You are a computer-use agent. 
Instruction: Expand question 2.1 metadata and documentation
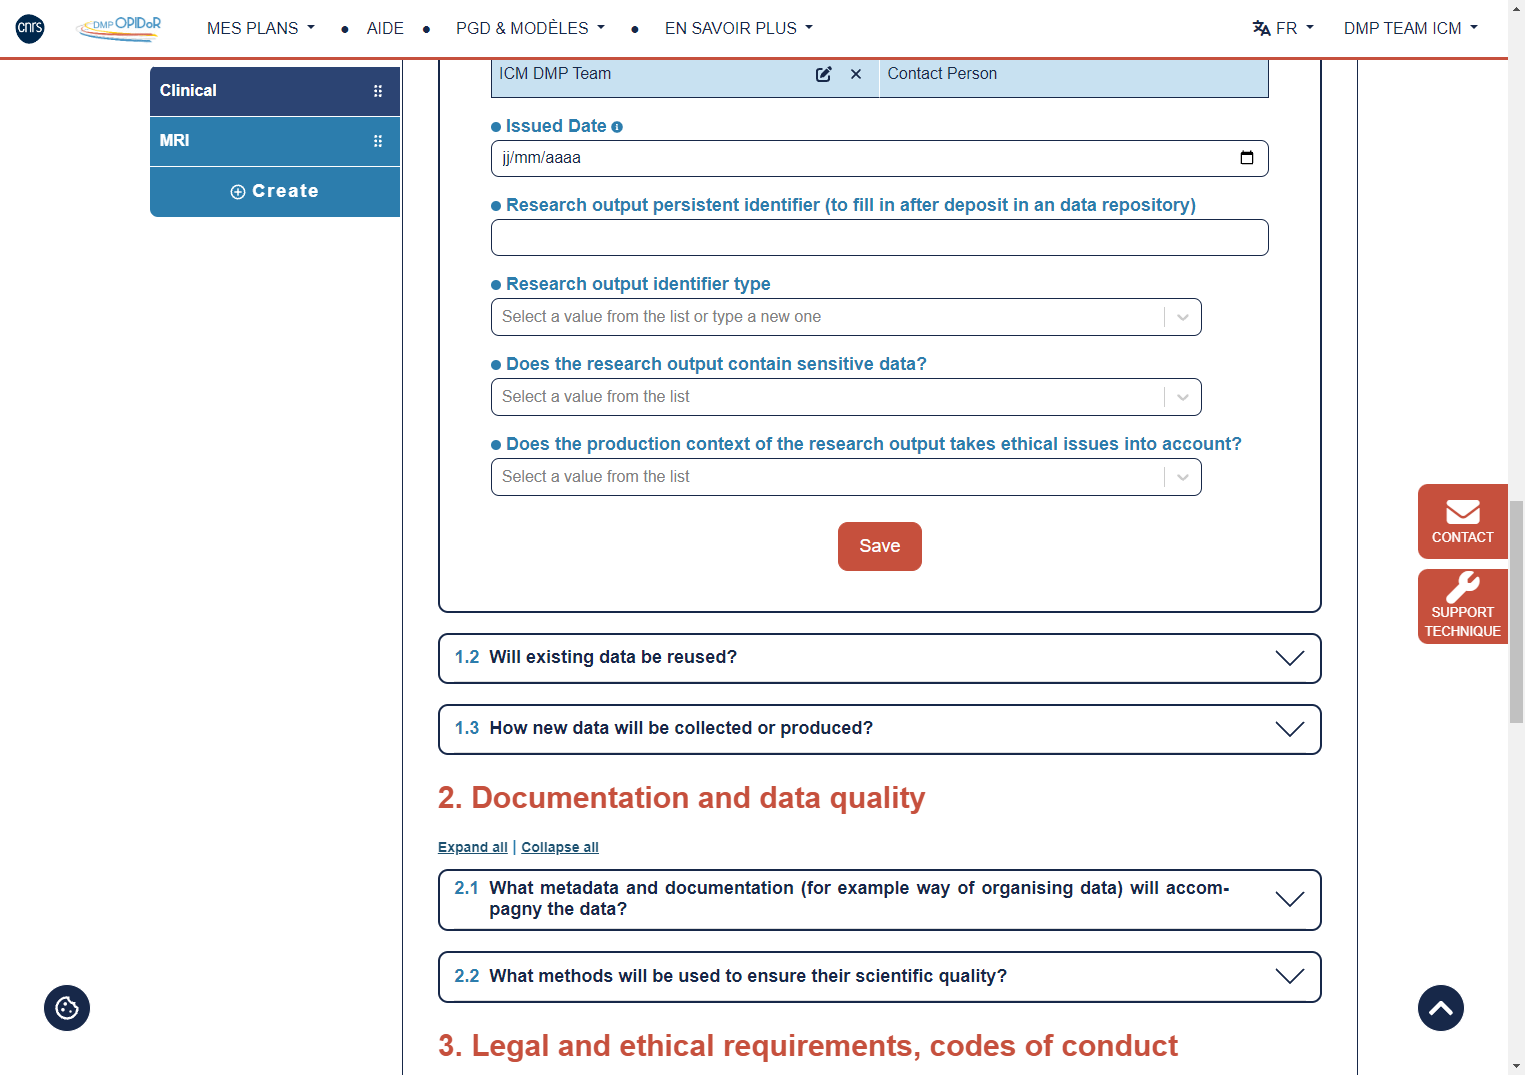[879, 899]
